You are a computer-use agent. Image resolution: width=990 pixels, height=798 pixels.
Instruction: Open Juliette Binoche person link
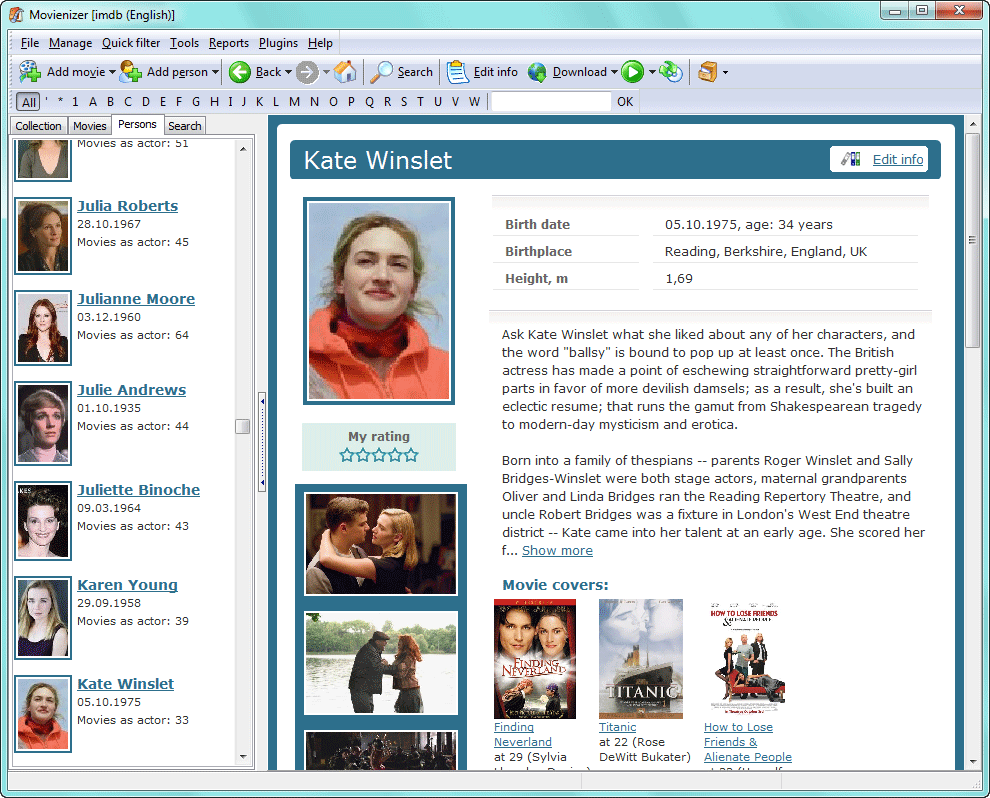[x=138, y=489]
